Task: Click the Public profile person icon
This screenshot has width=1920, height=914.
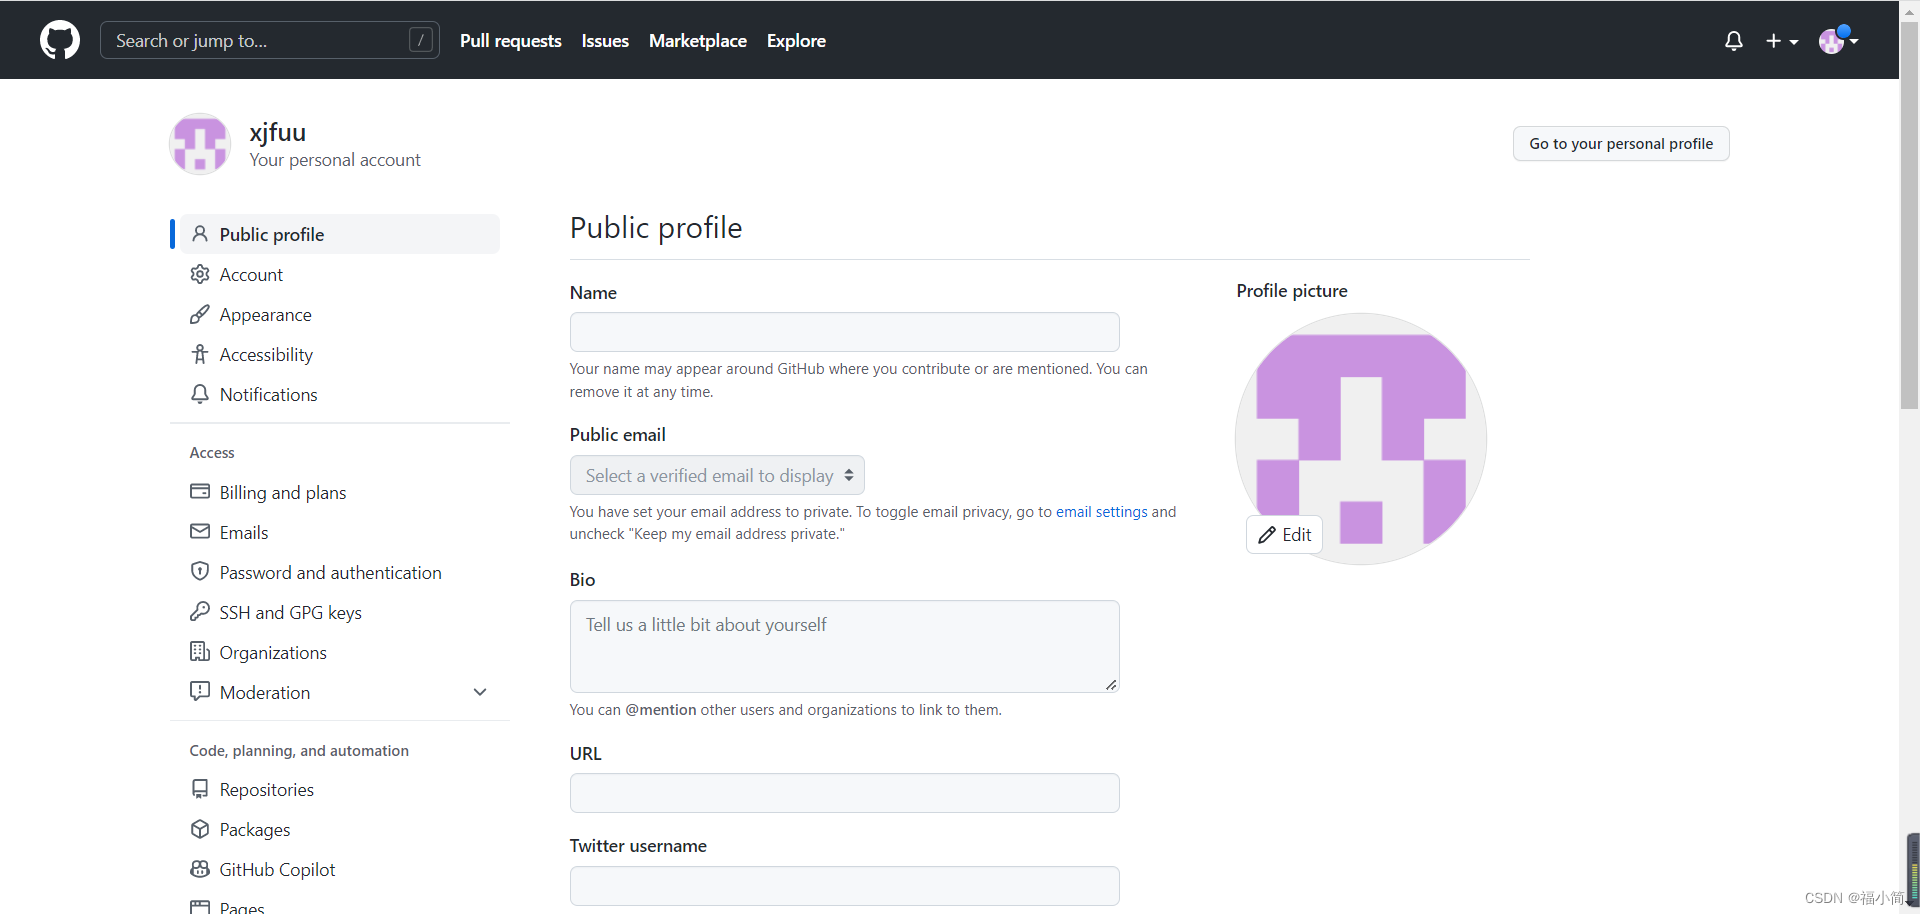Action: [x=200, y=234]
